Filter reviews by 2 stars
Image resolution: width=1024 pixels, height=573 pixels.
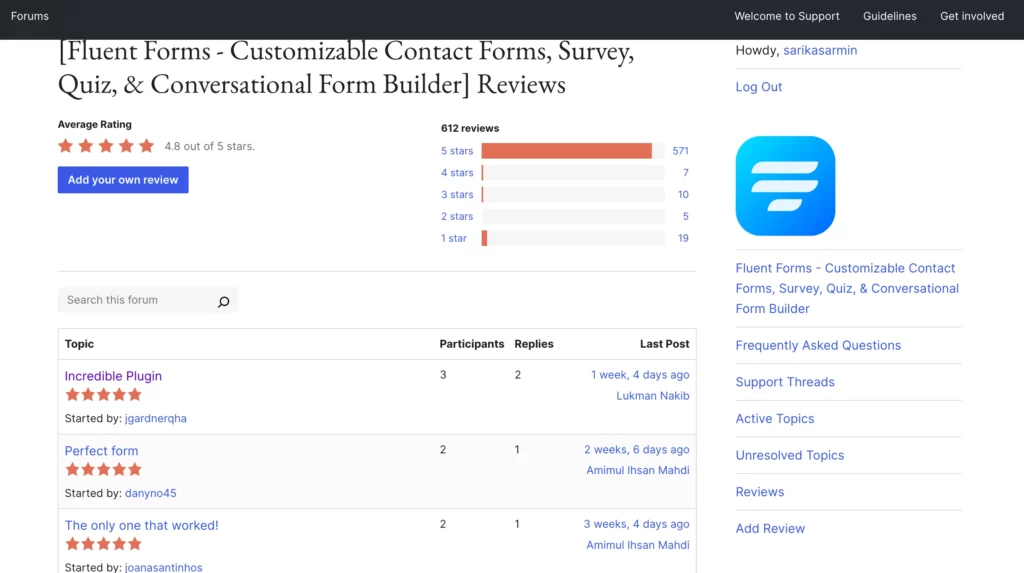(x=456, y=216)
